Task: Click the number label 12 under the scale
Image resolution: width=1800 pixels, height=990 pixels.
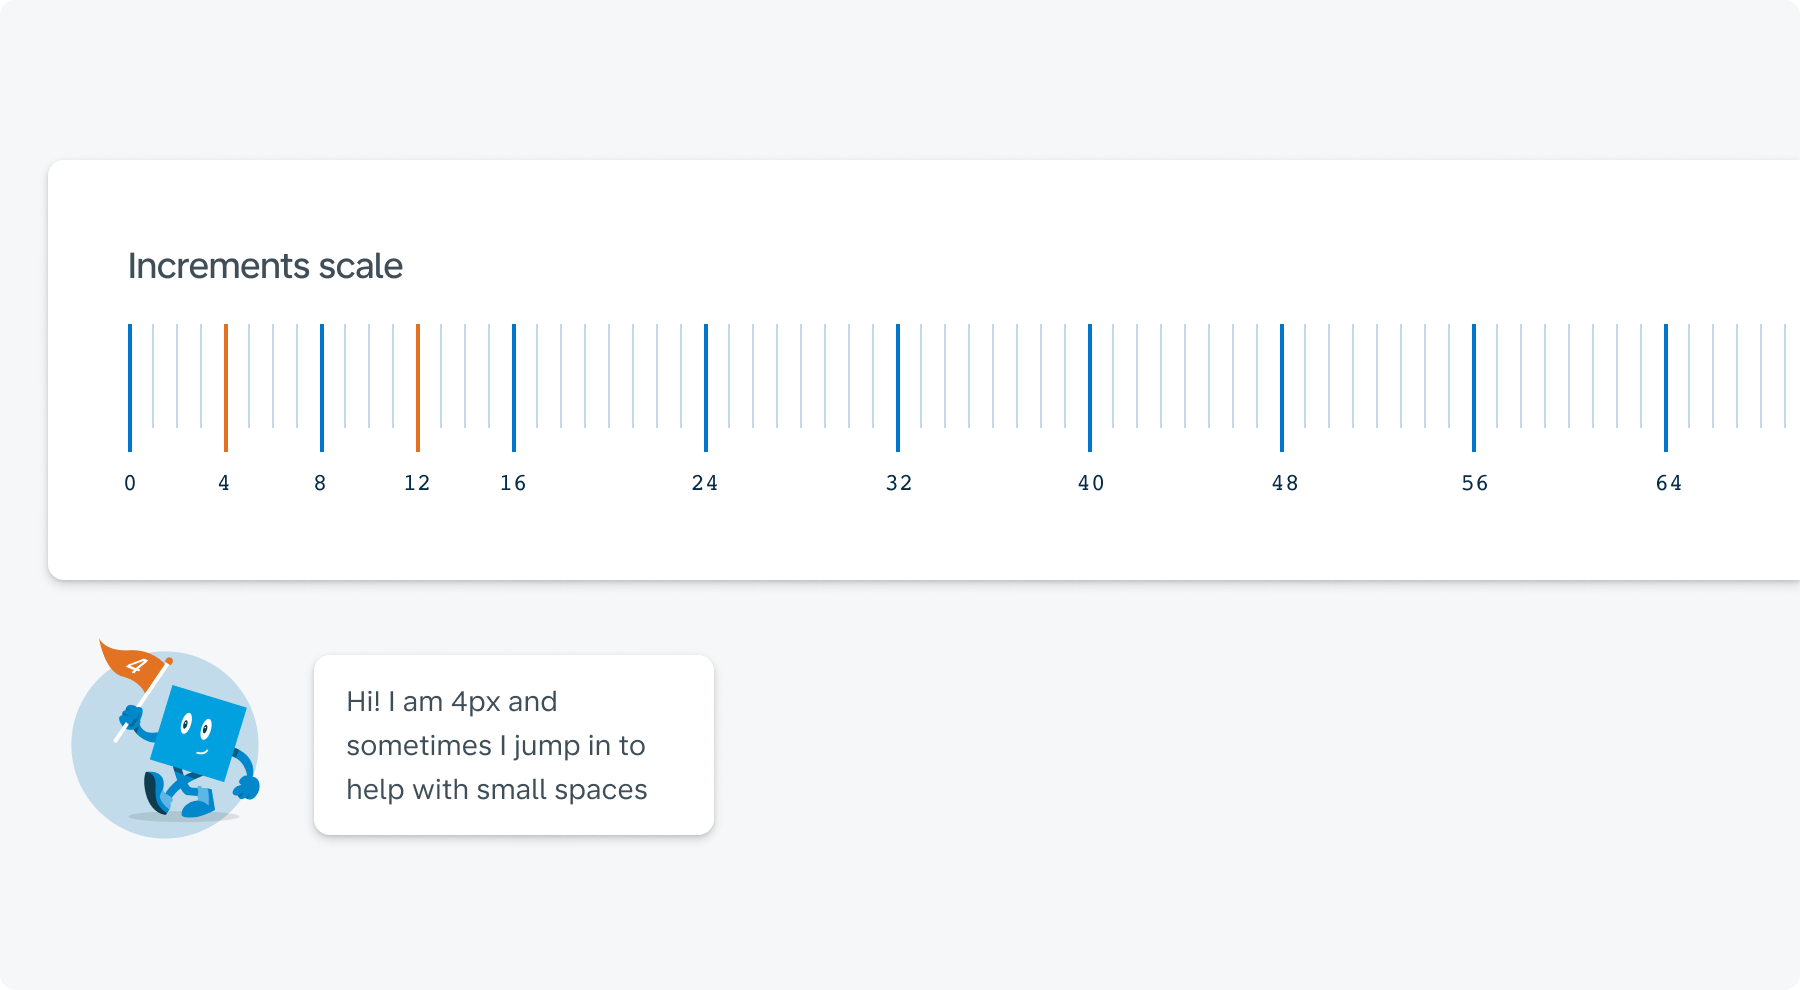Action: 417,484
